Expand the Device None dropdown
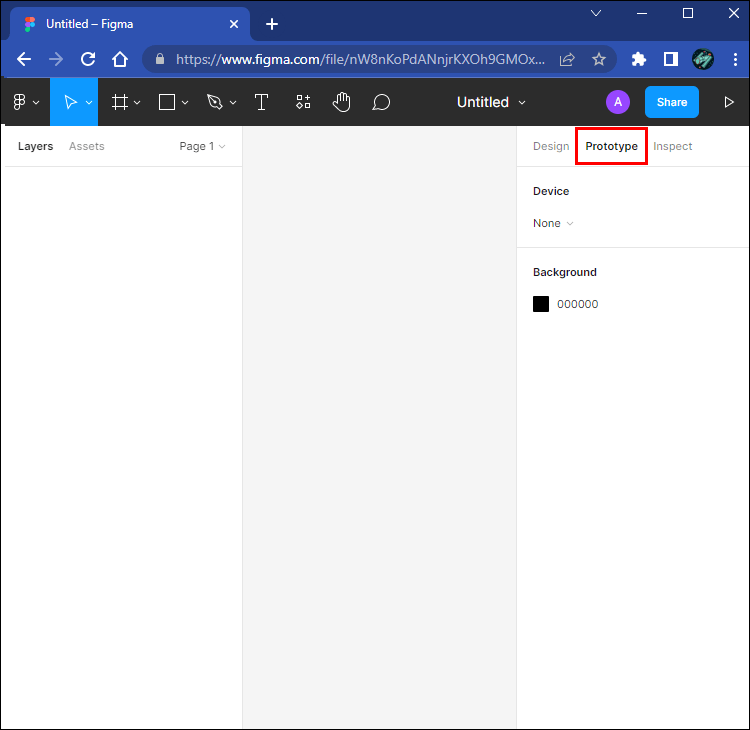Image resolution: width=750 pixels, height=730 pixels. click(x=553, y=223)
